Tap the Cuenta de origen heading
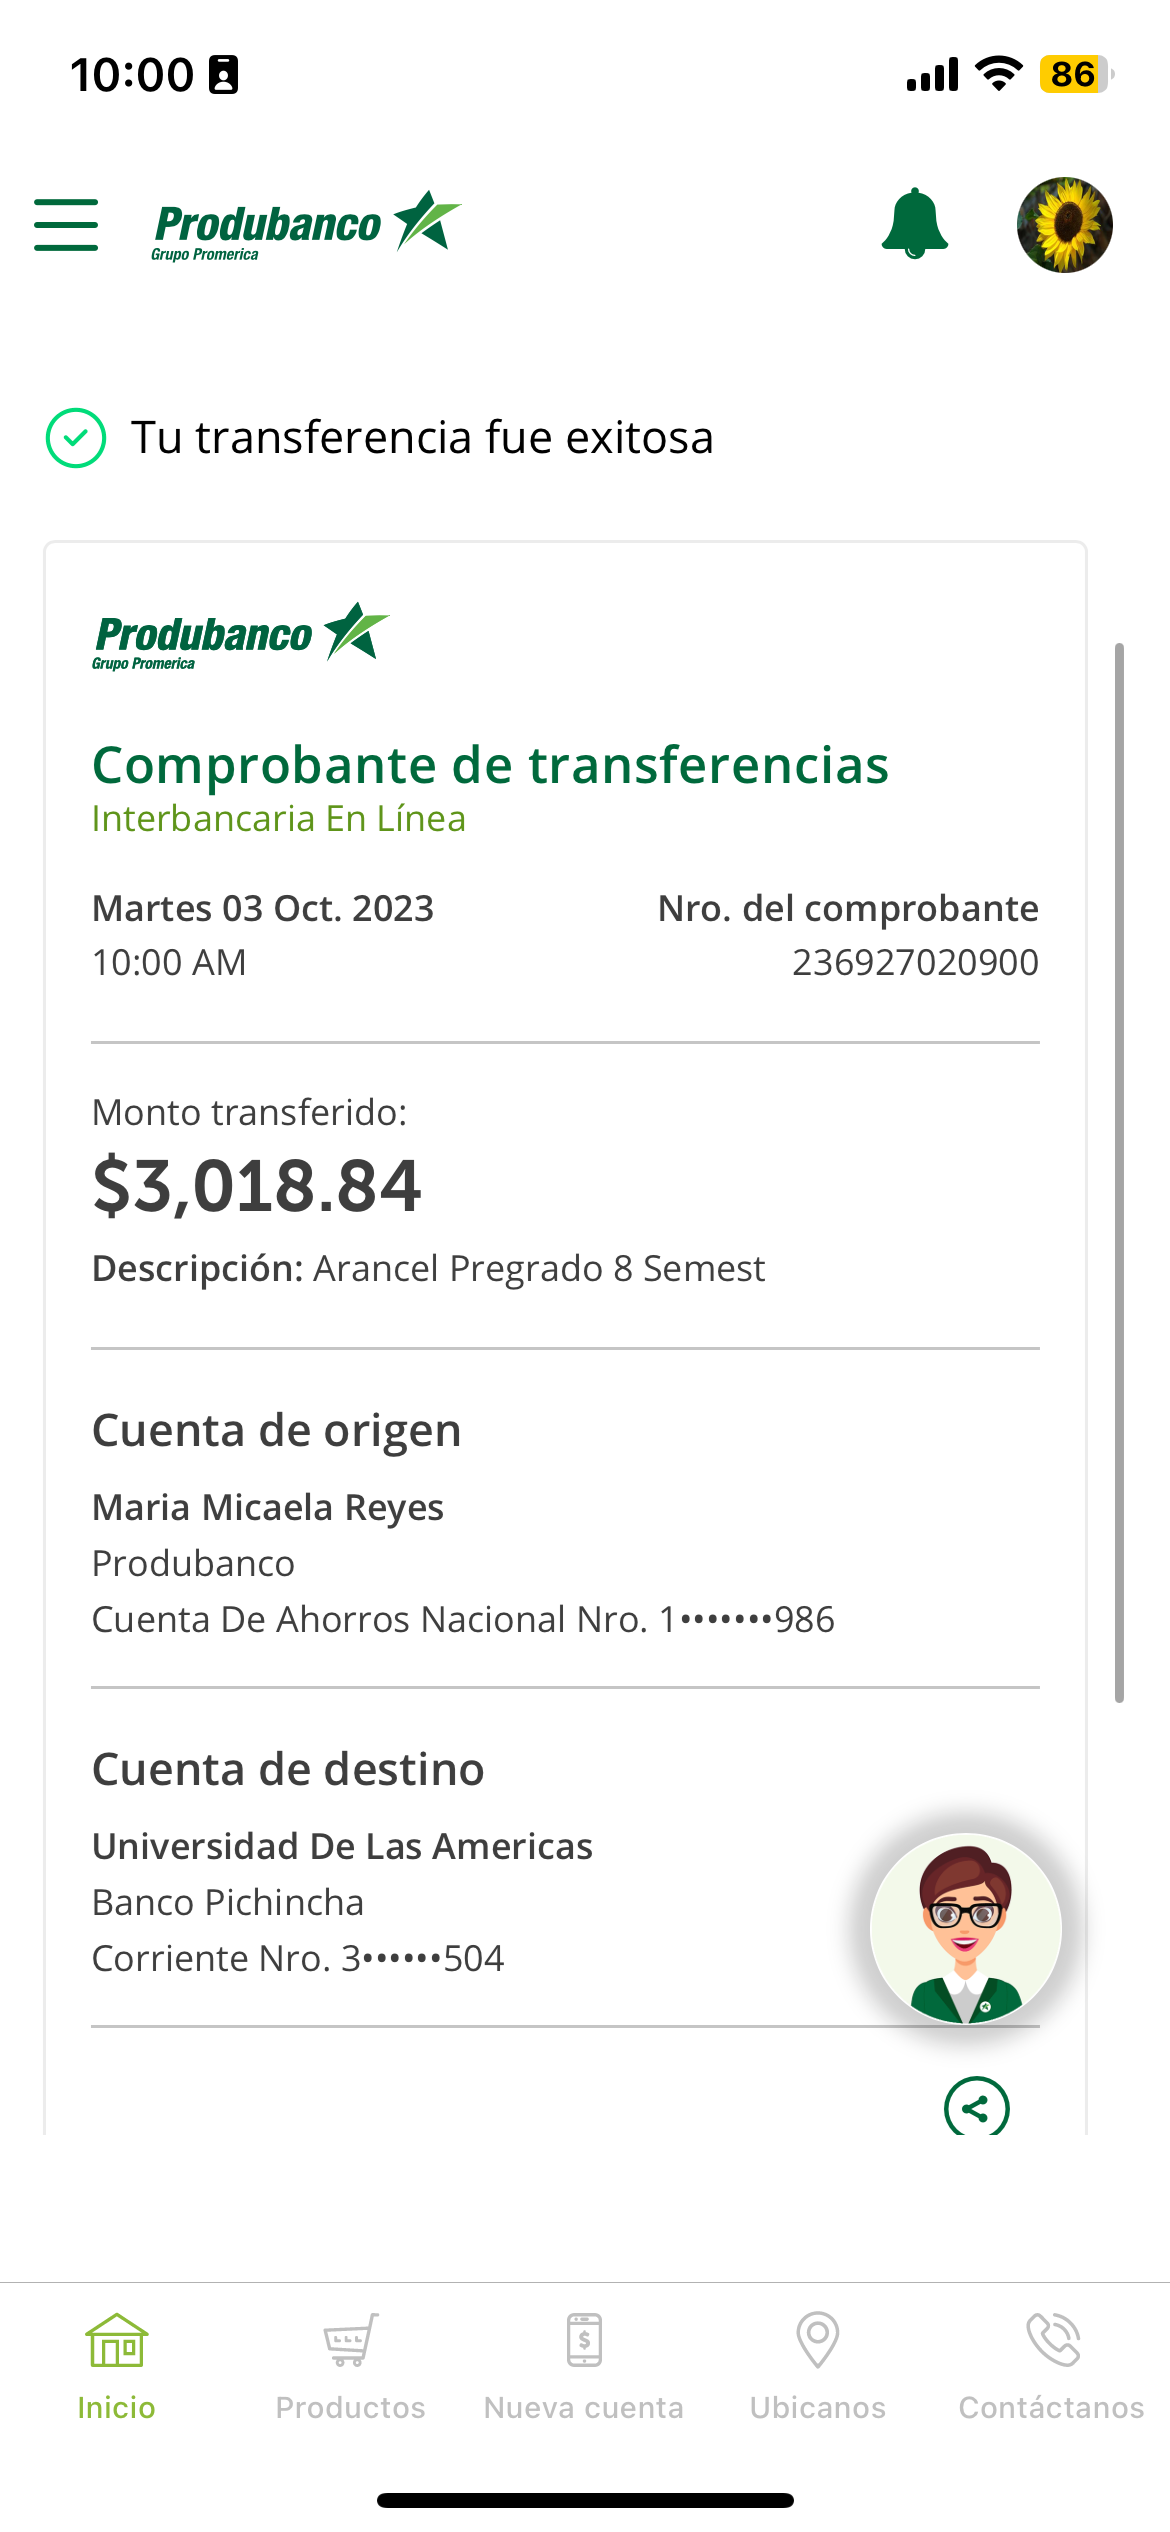The image size is (1170, 2532). [277, 1431]
